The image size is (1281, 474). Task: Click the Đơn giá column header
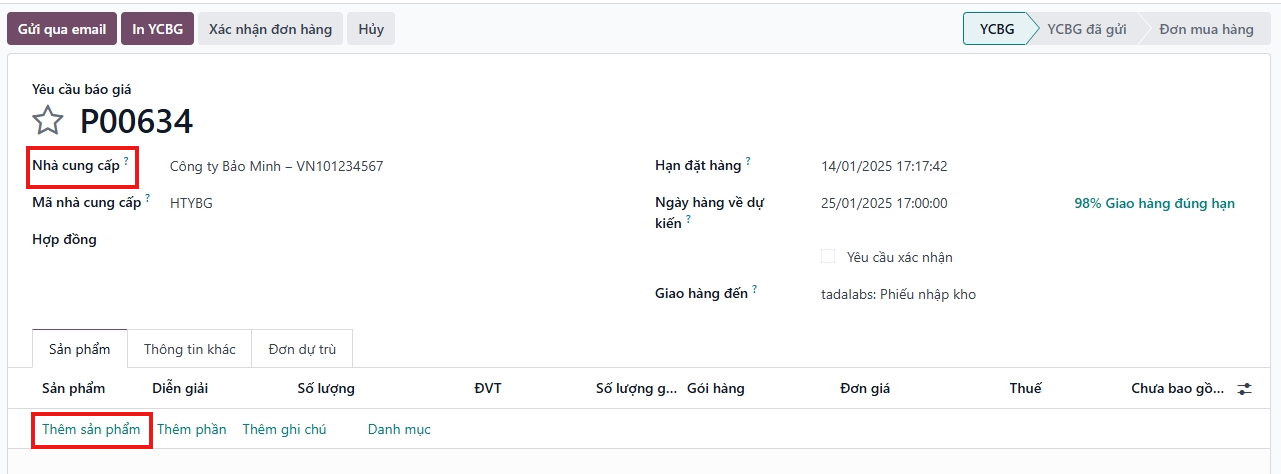(x=865, y=388)
